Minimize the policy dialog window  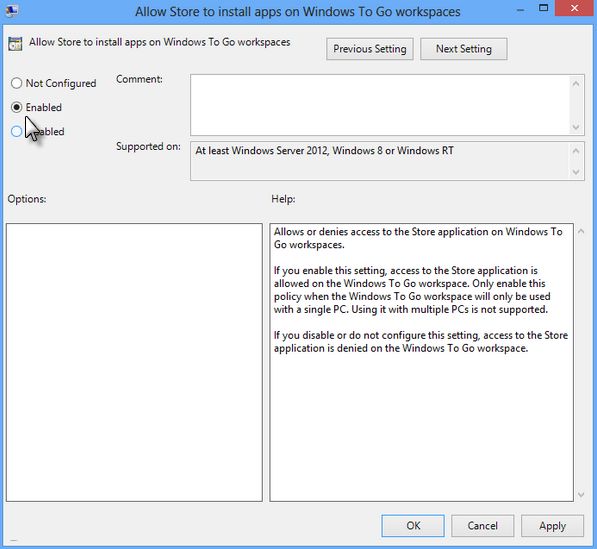coord(520,10)
